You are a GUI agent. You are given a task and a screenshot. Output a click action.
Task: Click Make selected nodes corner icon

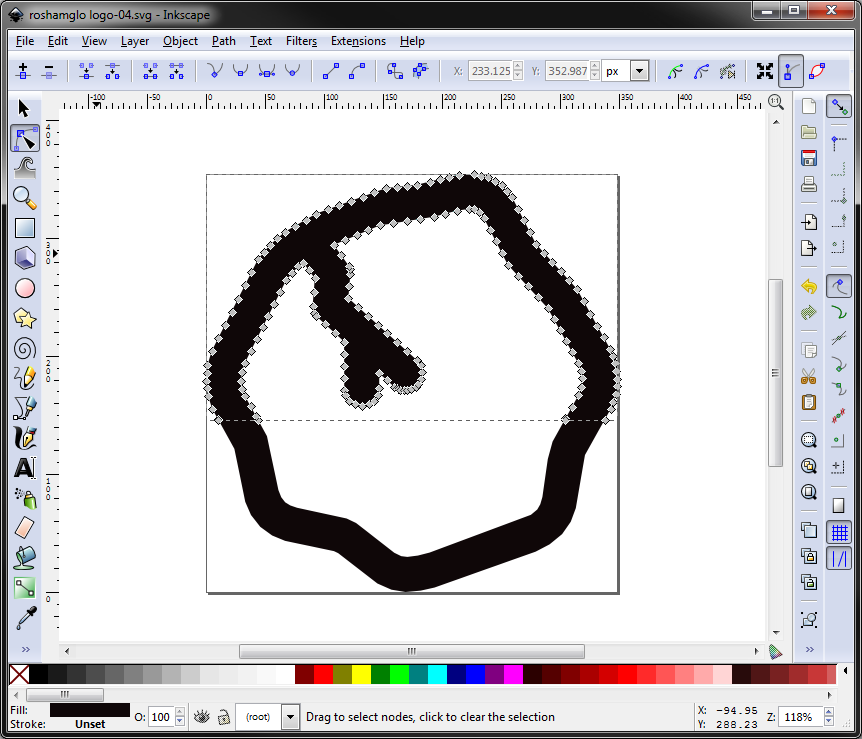point(214,71)
